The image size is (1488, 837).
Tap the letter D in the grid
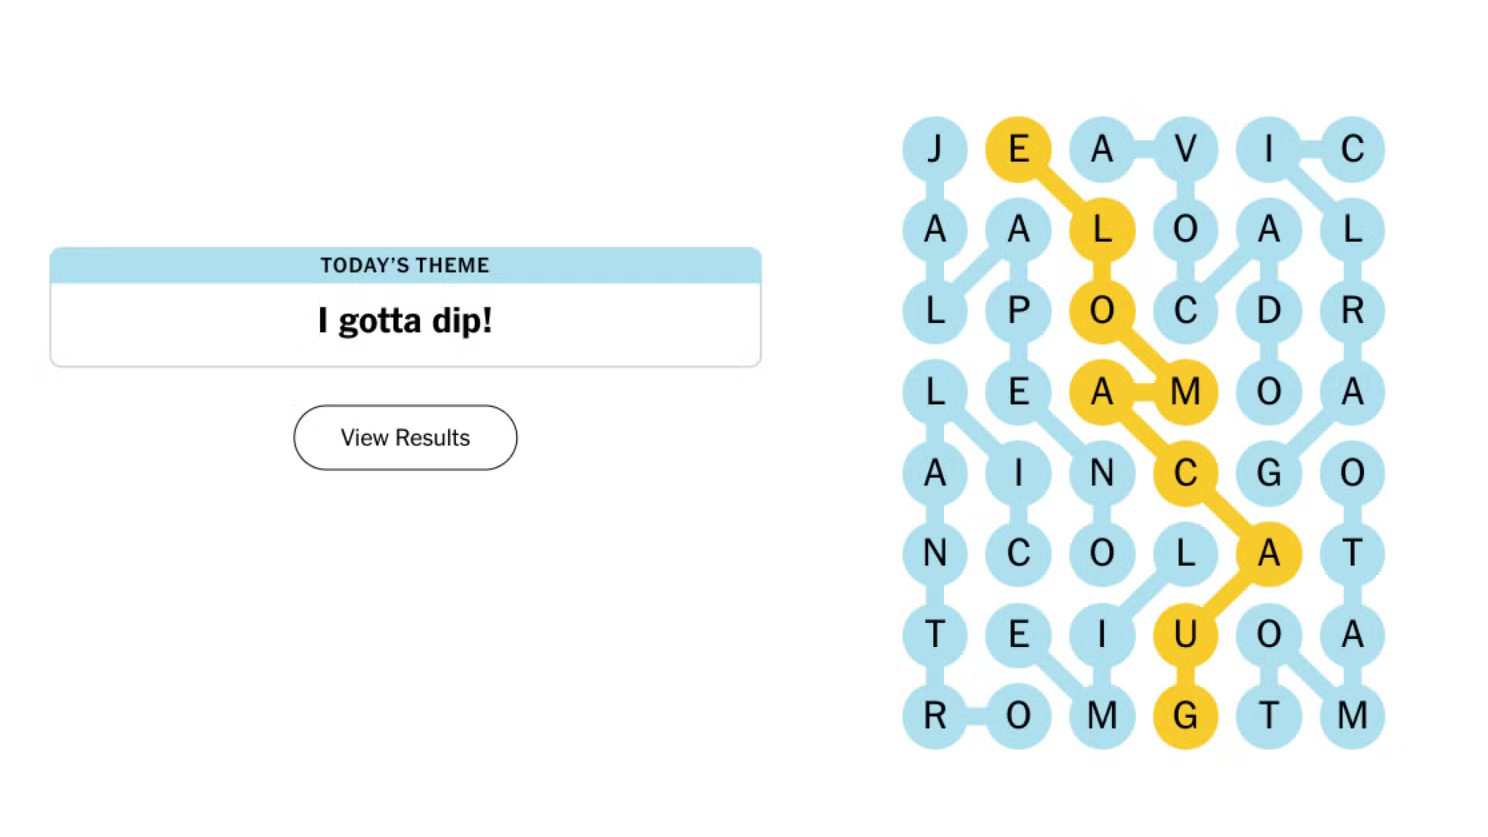1269,310
